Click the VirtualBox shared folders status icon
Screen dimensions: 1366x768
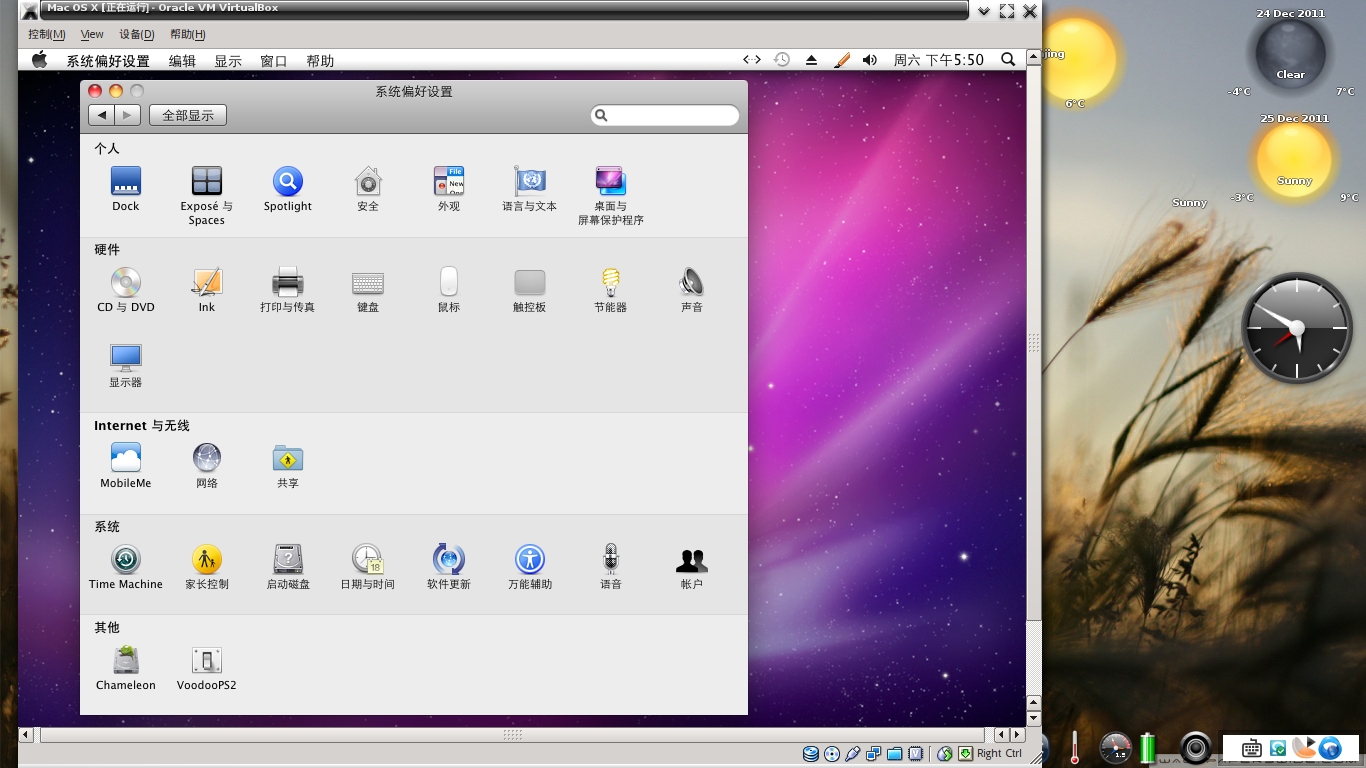pos(895,753)
